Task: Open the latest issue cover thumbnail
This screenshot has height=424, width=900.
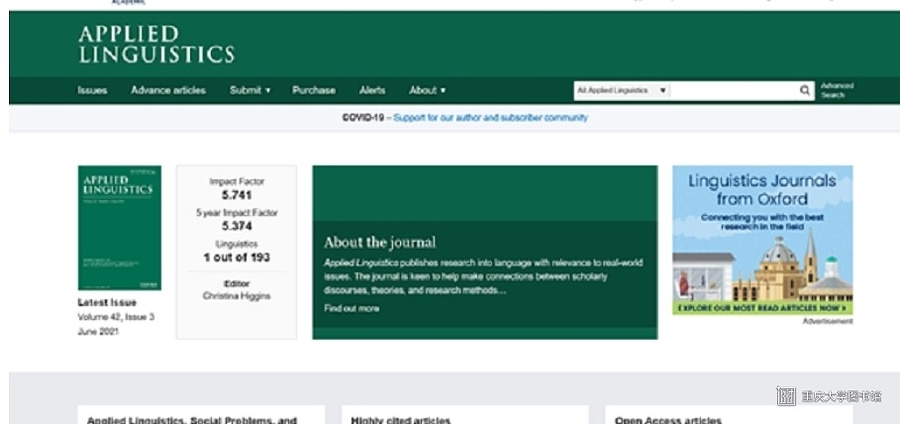Action: (x=119, y=228)
